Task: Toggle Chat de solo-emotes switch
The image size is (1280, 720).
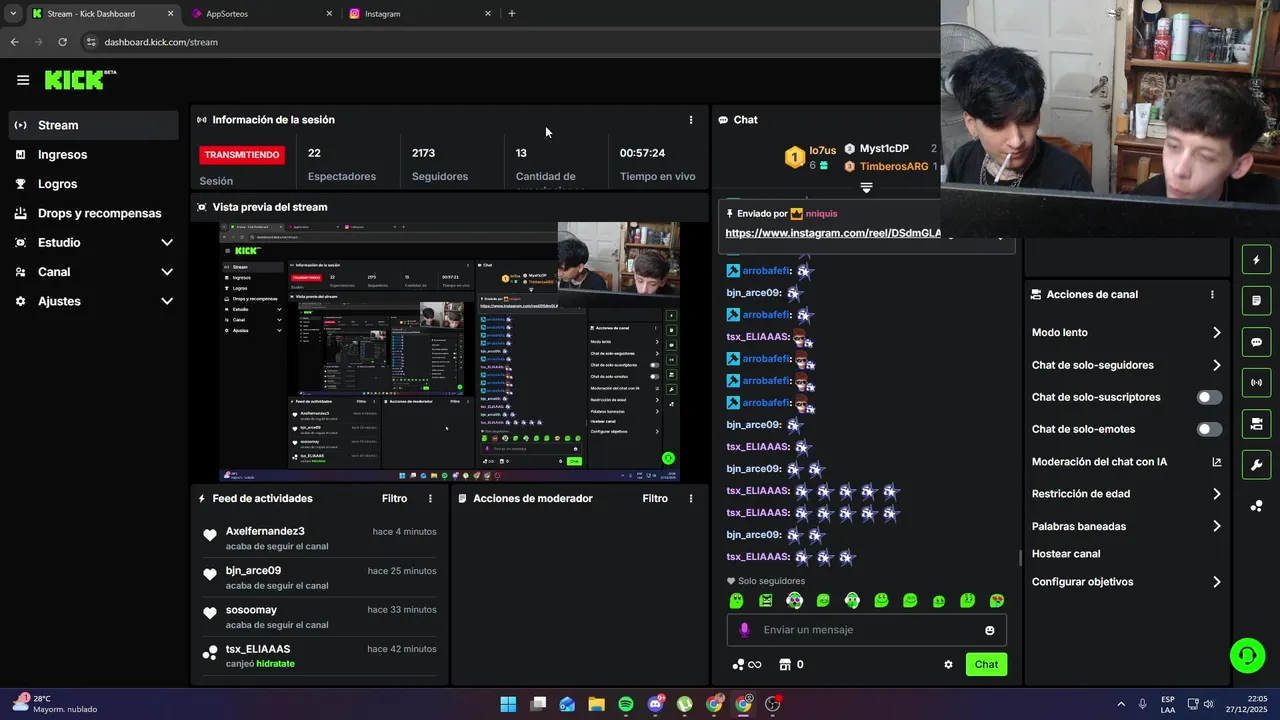Action: 1209,429
